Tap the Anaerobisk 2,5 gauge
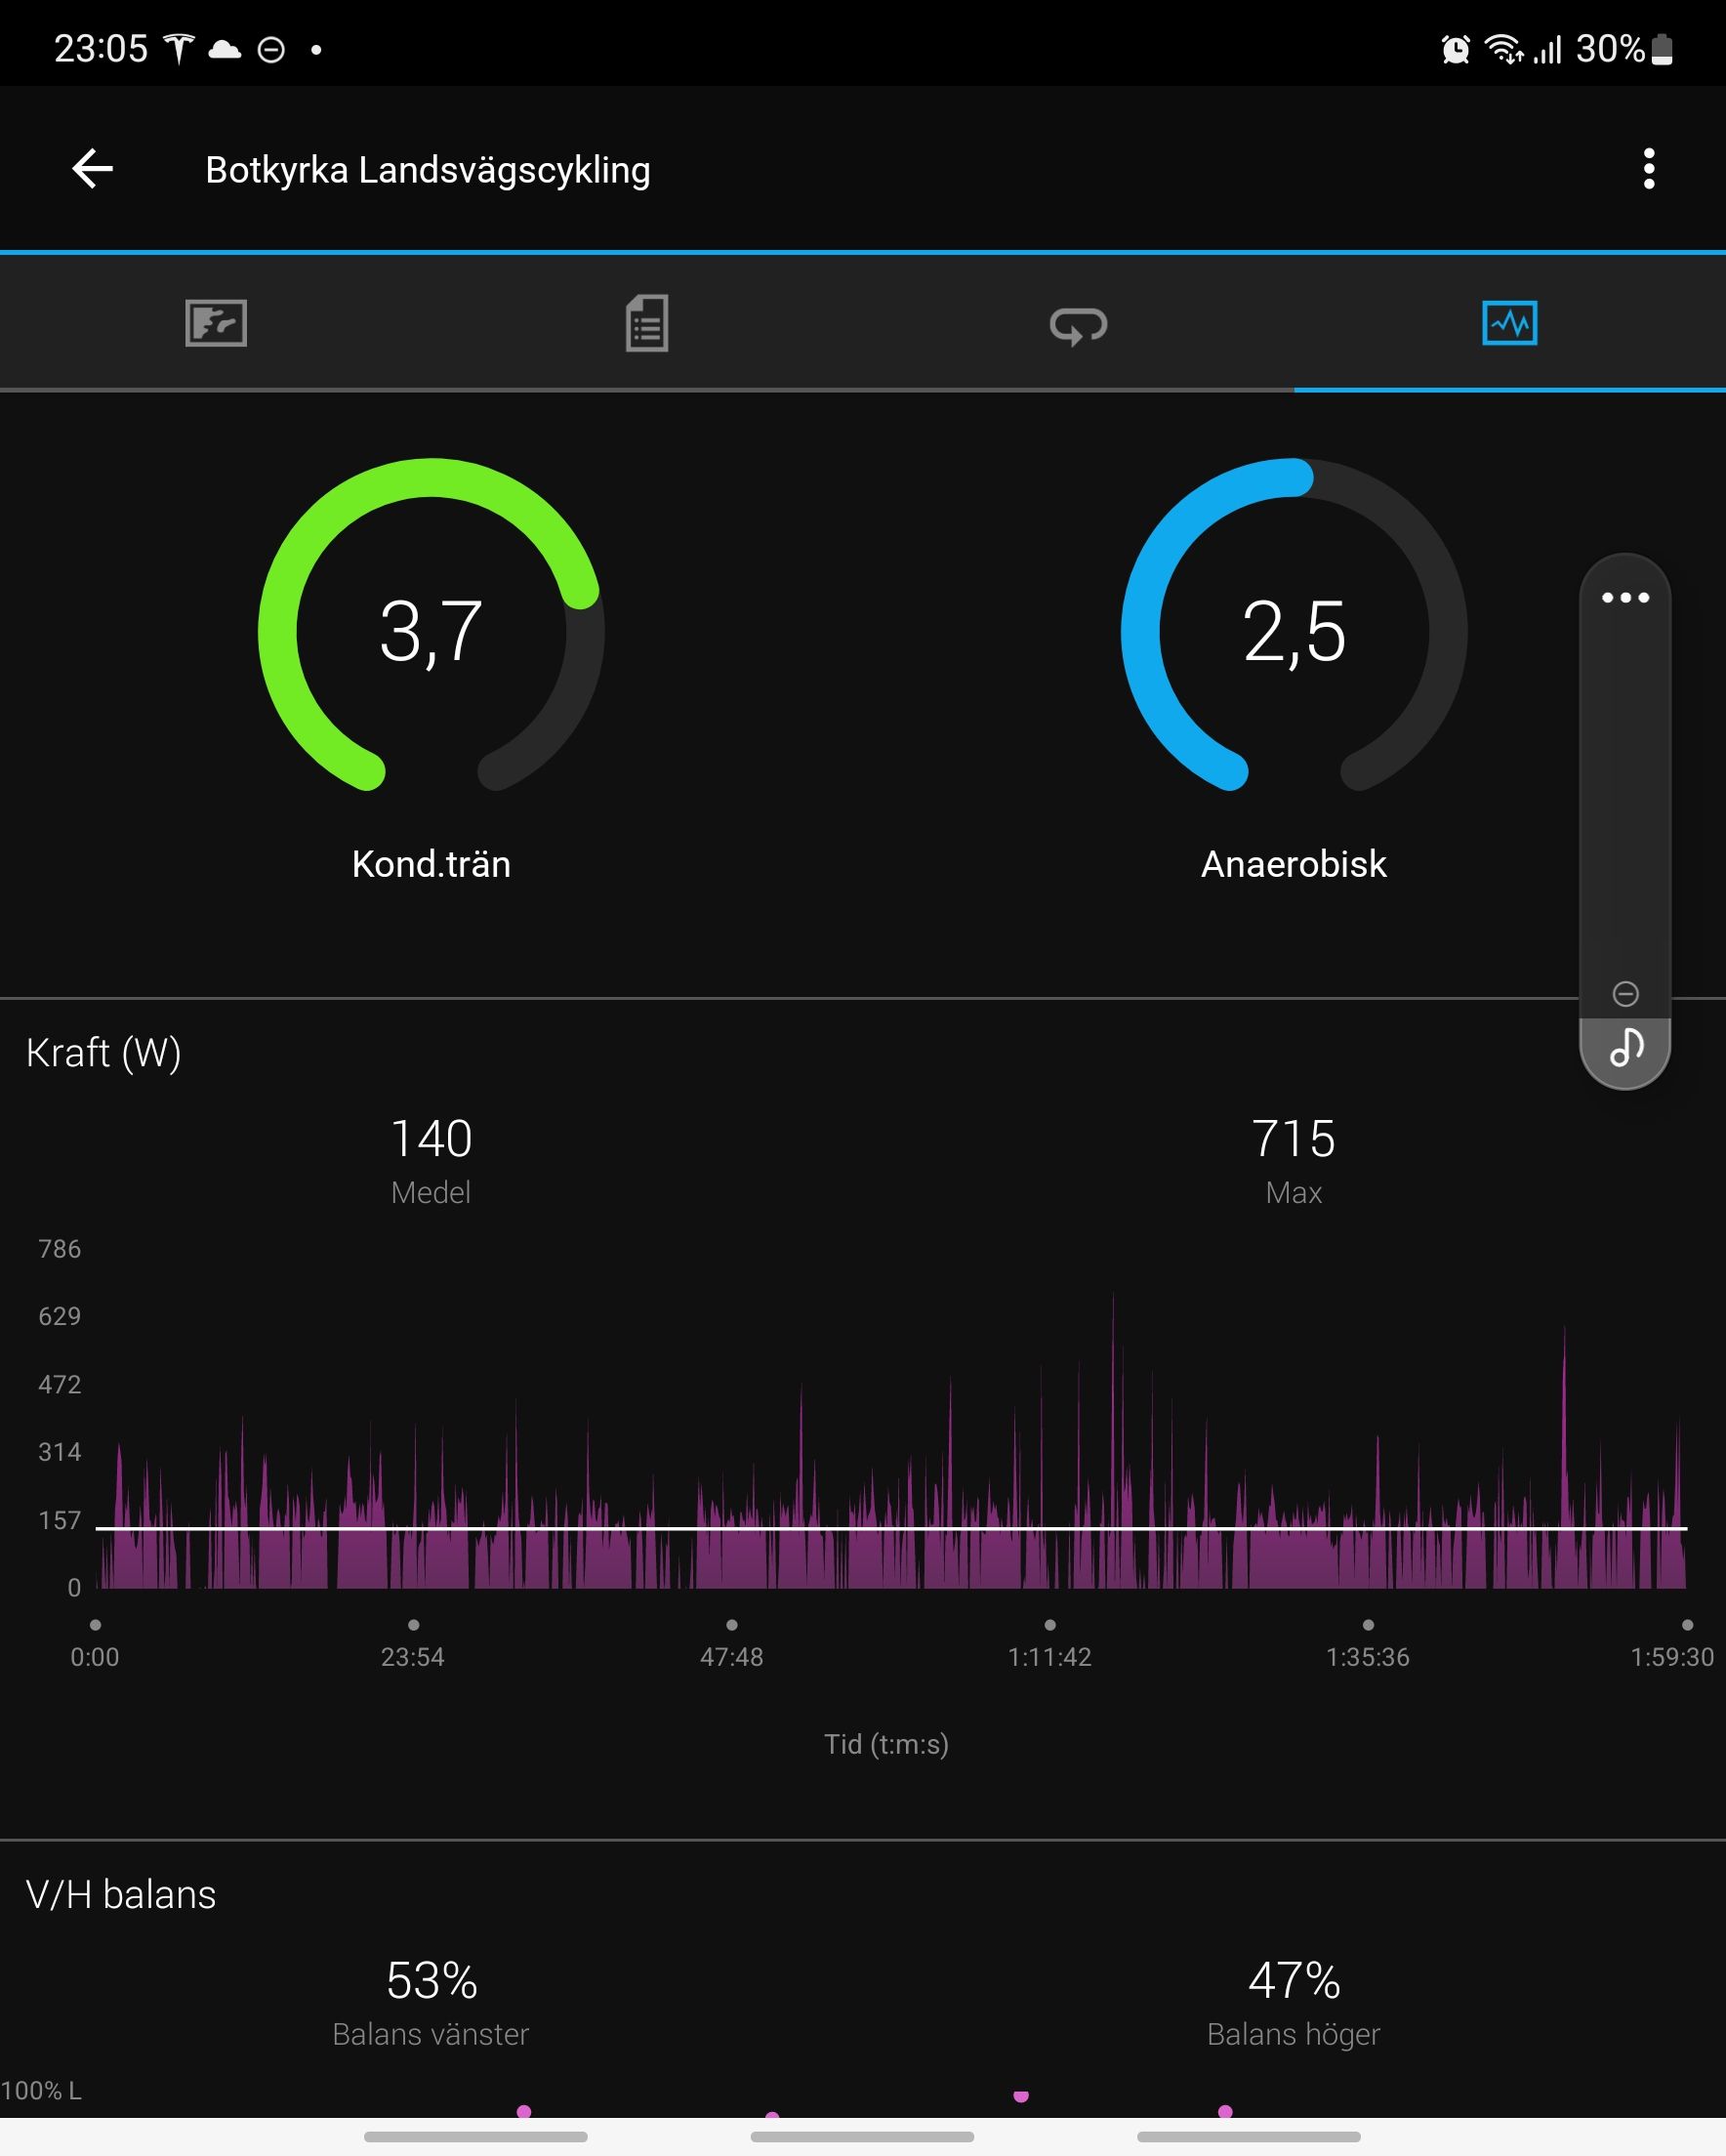1726x2156 pixels. pos(1294,627)
